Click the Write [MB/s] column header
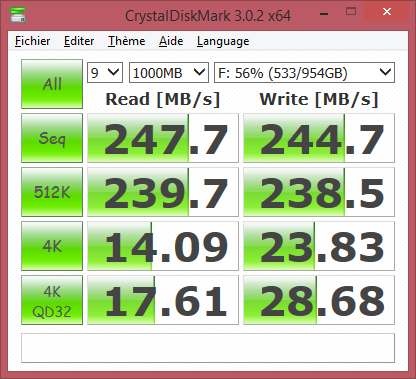The image size is (416, 379). pyautogui.click(x=319, y=99)
